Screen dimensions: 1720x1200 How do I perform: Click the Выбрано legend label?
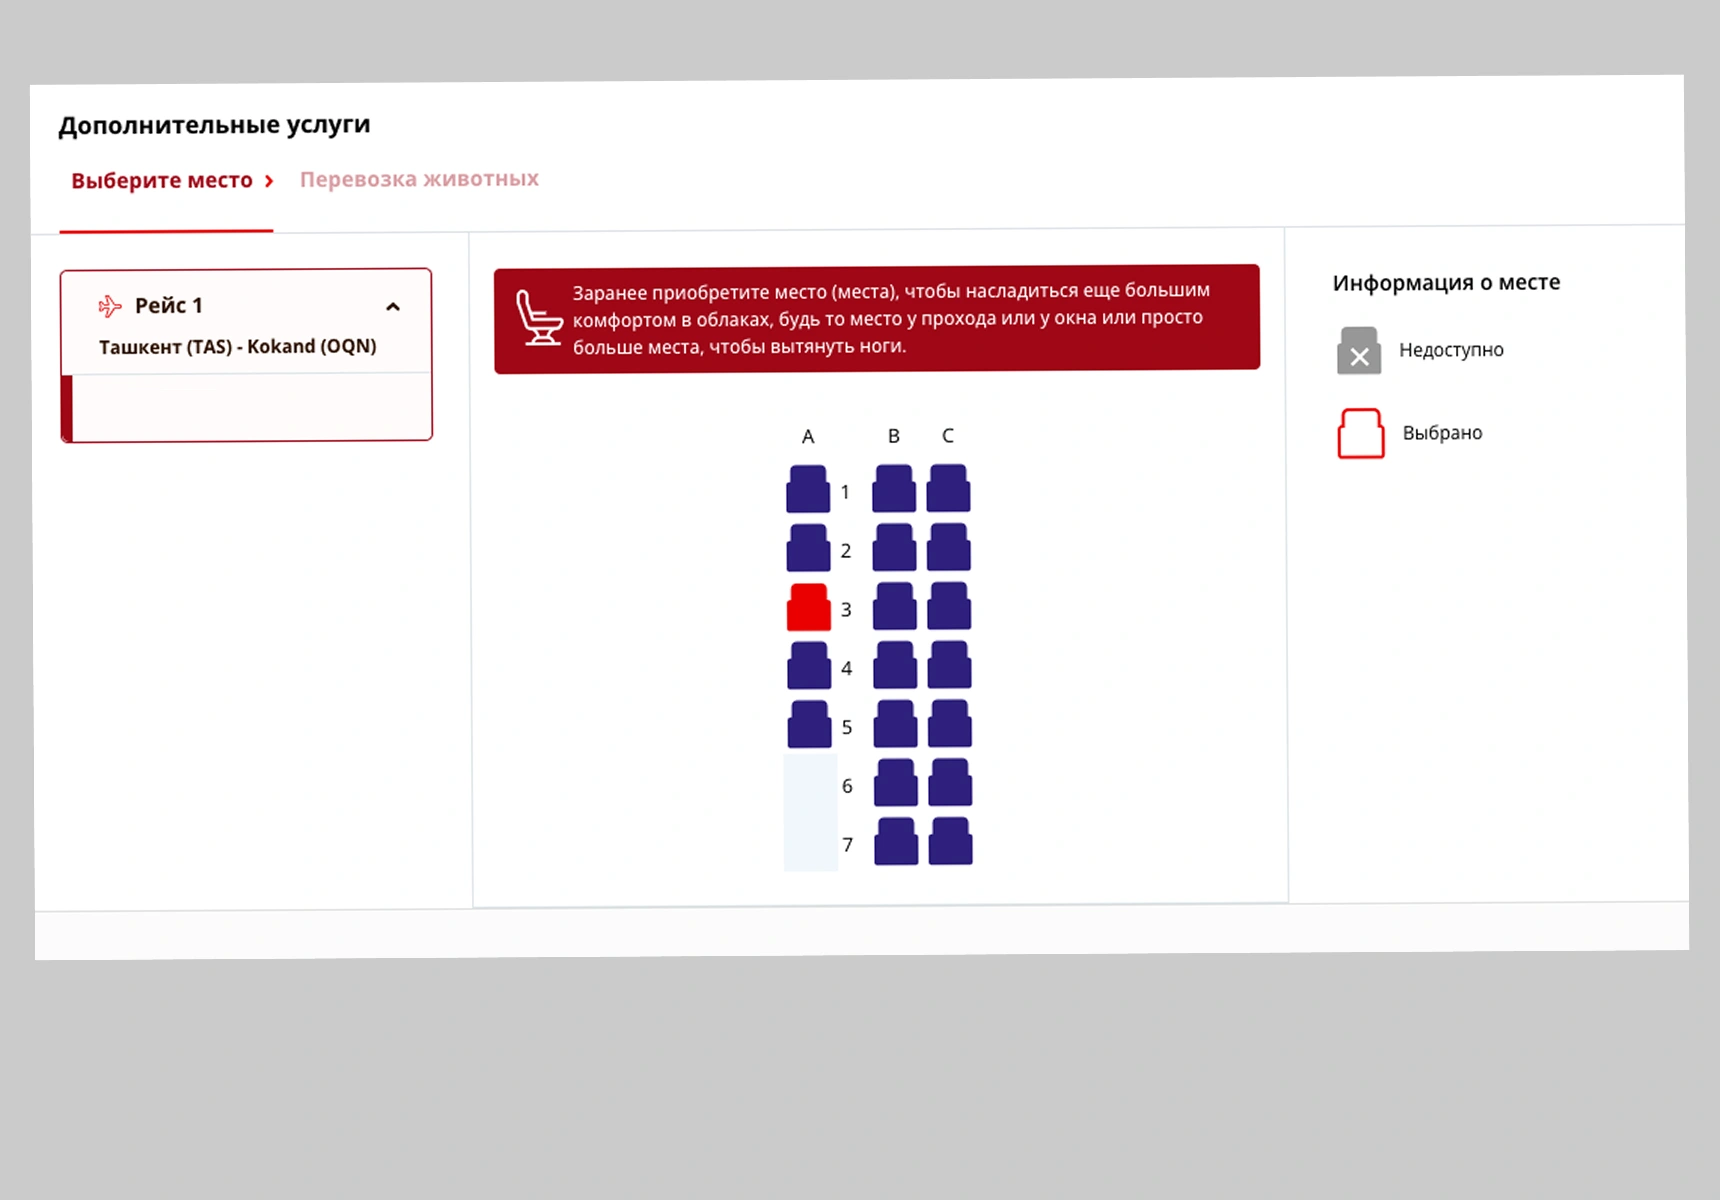pyautogui.click(x=1442, y=433)
